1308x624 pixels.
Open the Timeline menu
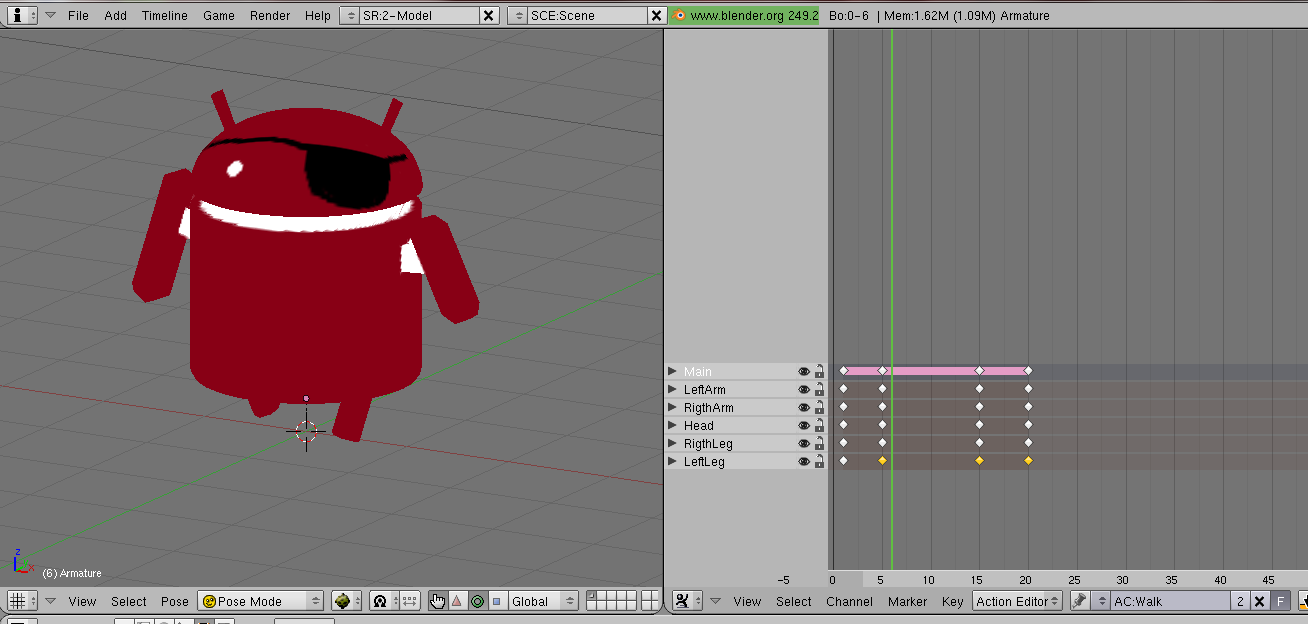click(164, 15)
